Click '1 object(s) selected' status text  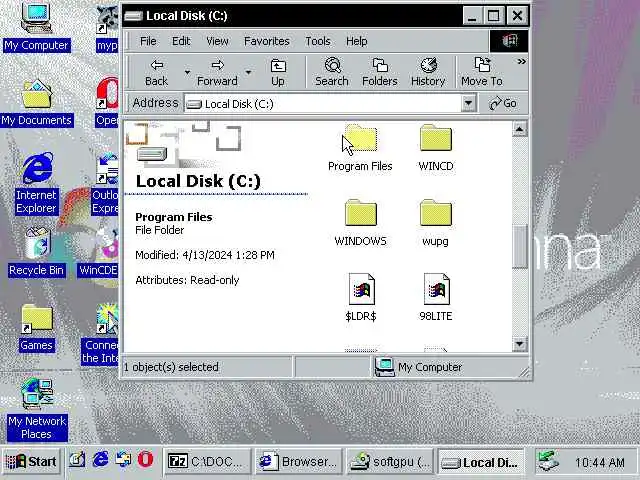coord(171,367)
